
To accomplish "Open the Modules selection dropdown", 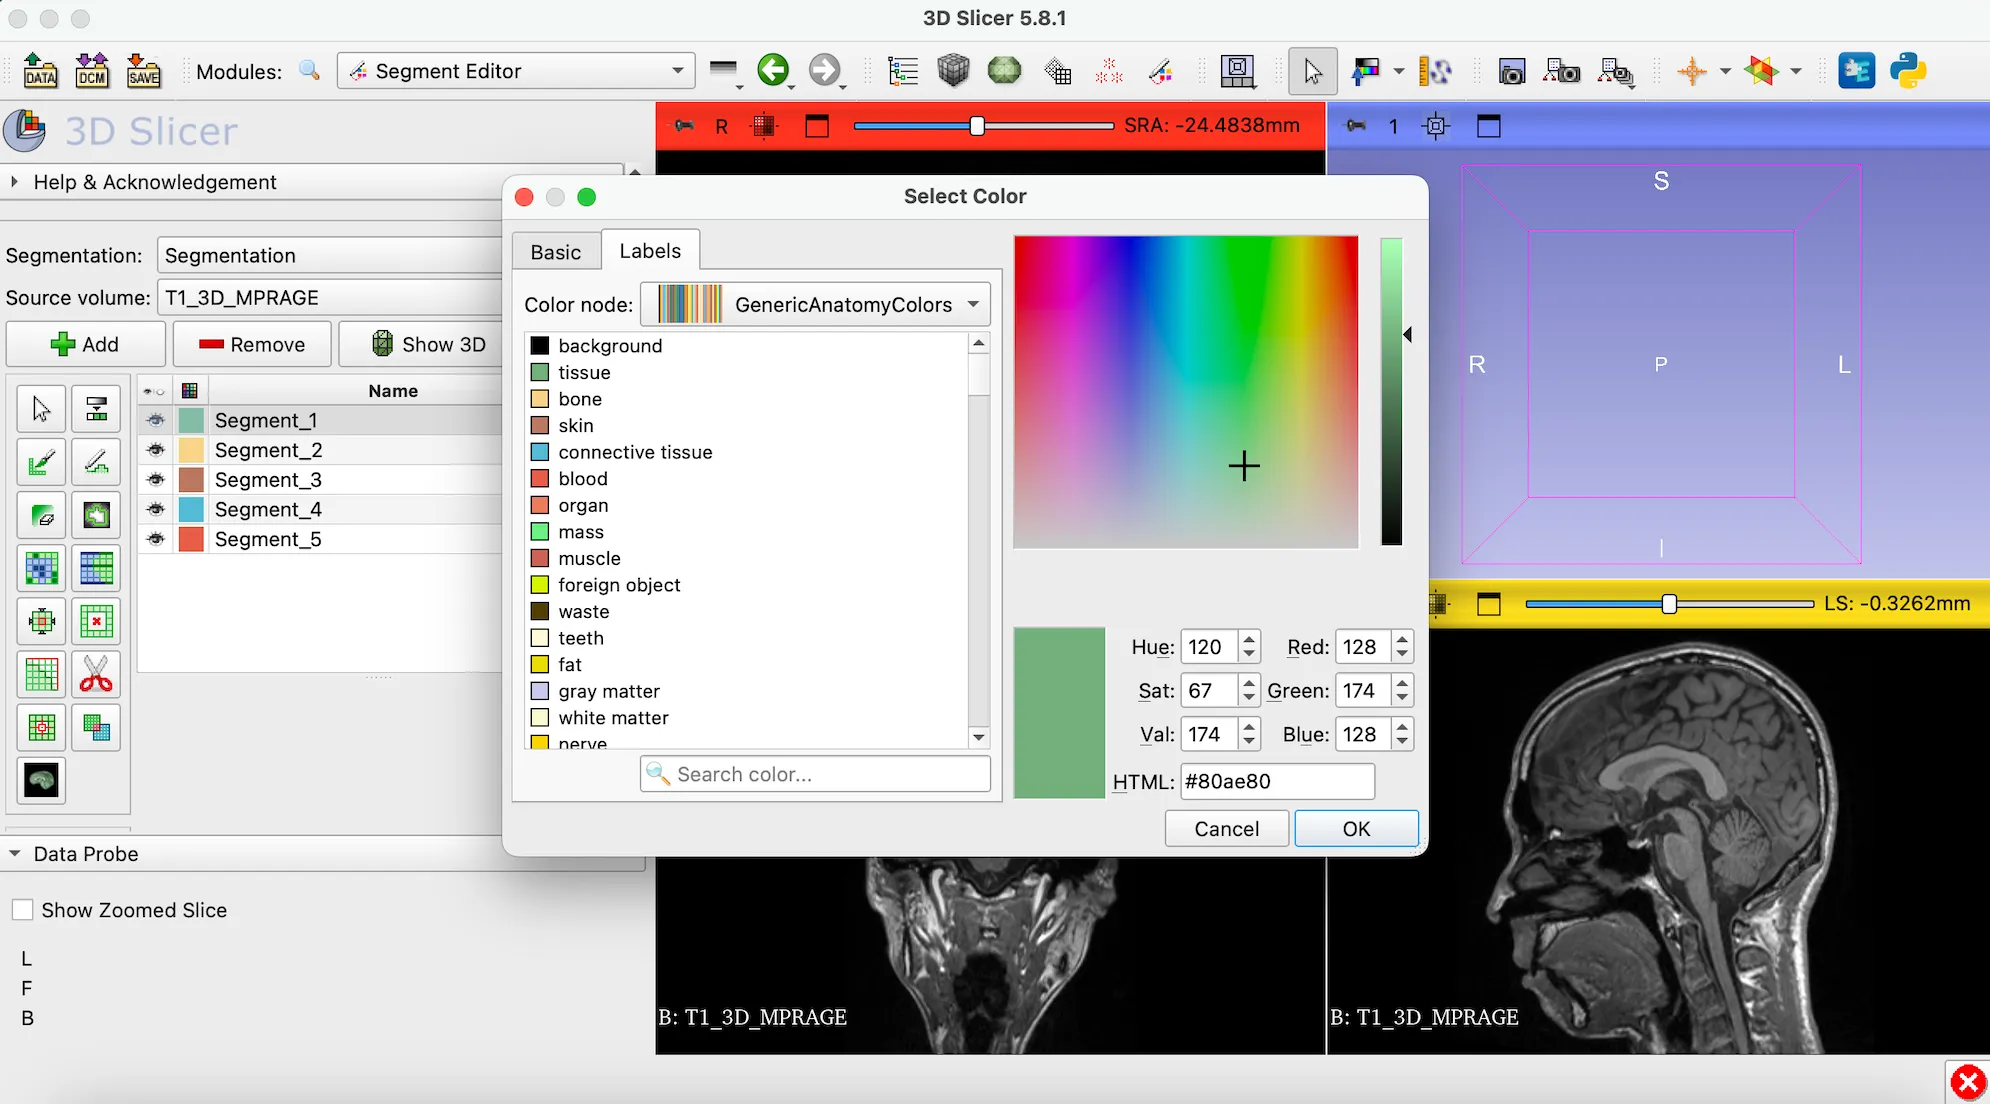I will click(514, 70).
